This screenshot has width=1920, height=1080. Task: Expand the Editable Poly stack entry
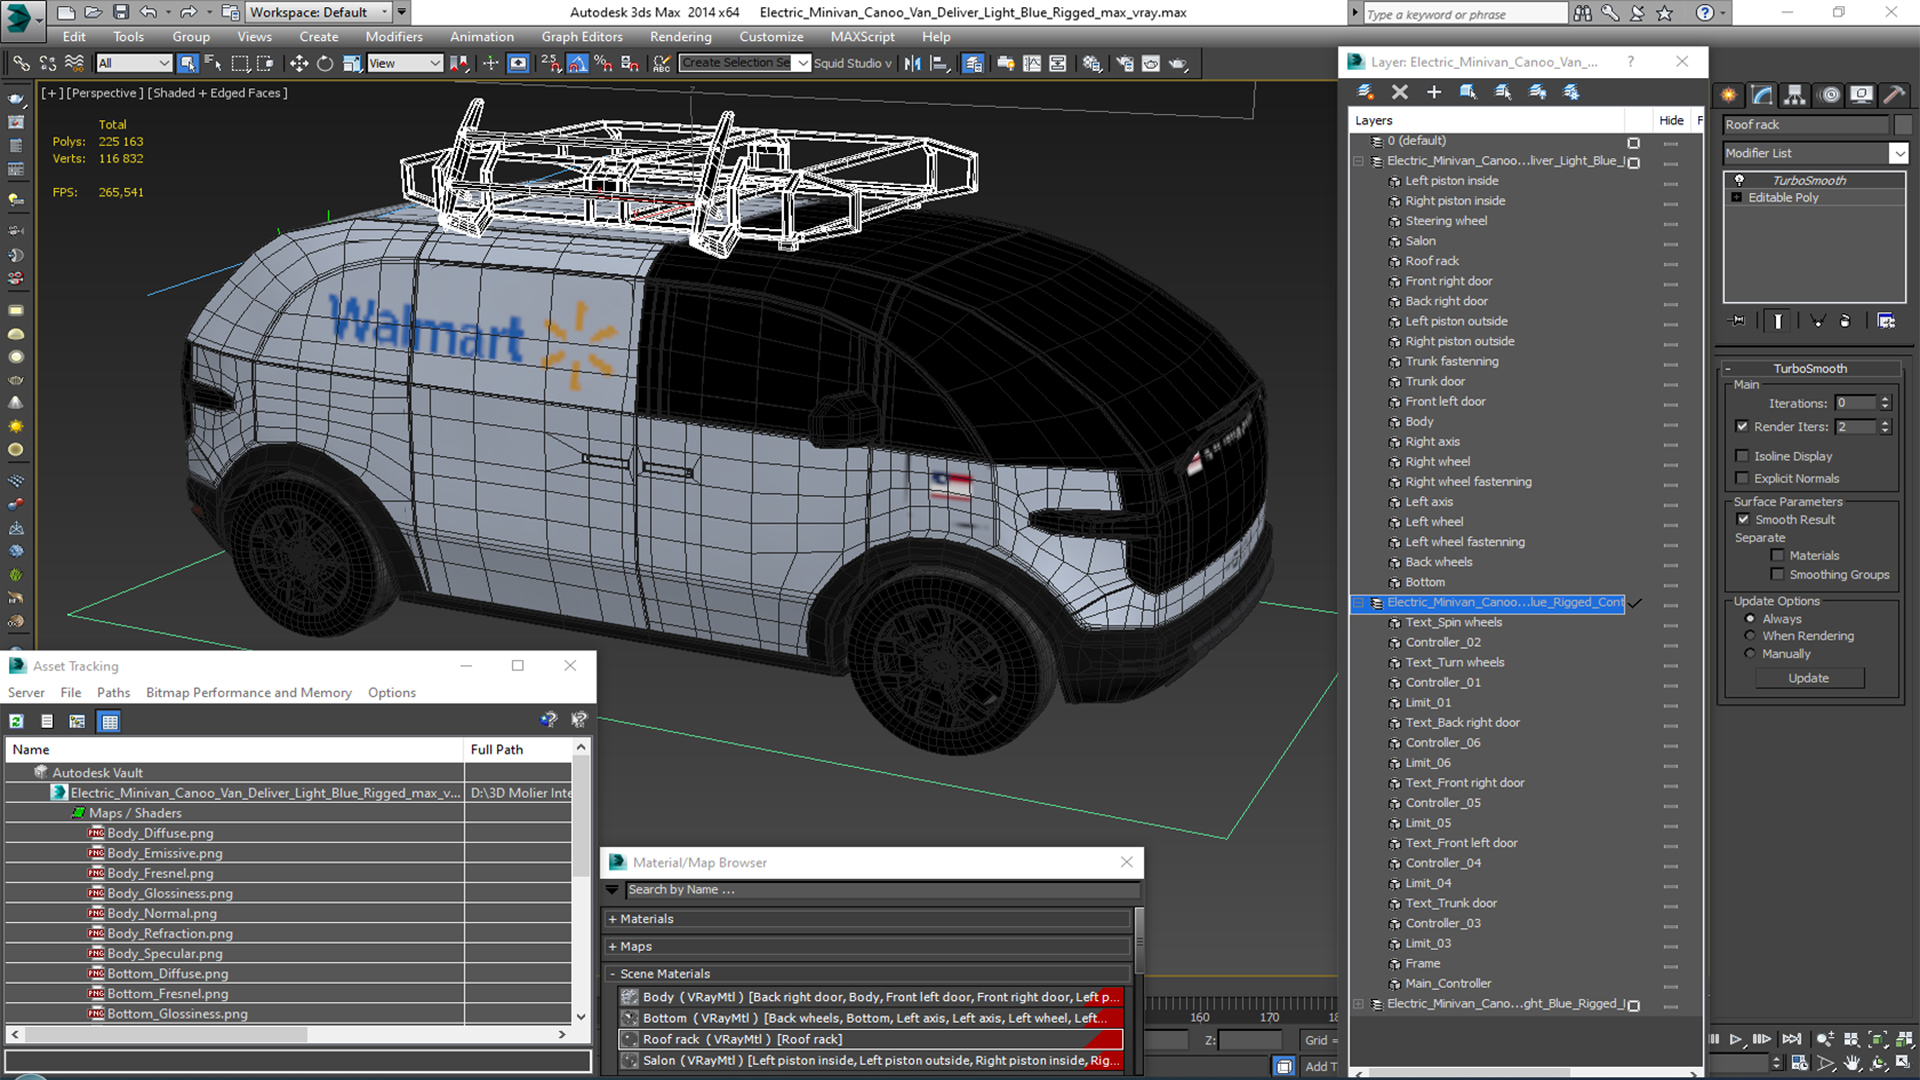1737,198
